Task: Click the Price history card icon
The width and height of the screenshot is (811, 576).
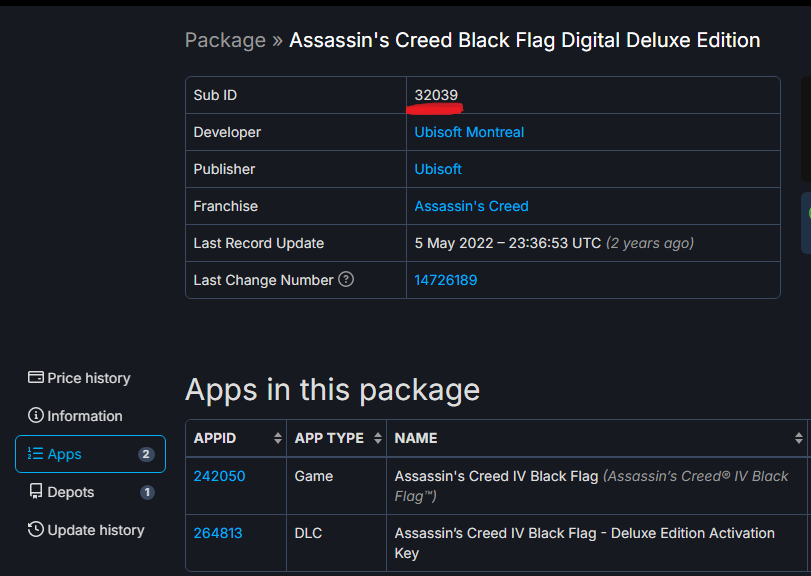Action: click(36, 377)
